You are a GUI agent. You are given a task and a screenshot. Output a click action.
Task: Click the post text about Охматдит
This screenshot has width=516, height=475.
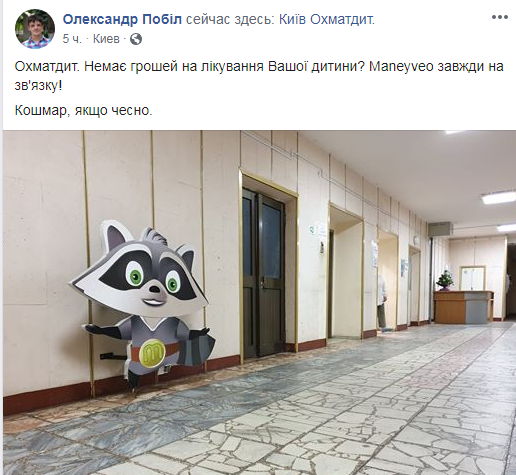[259, 76]
